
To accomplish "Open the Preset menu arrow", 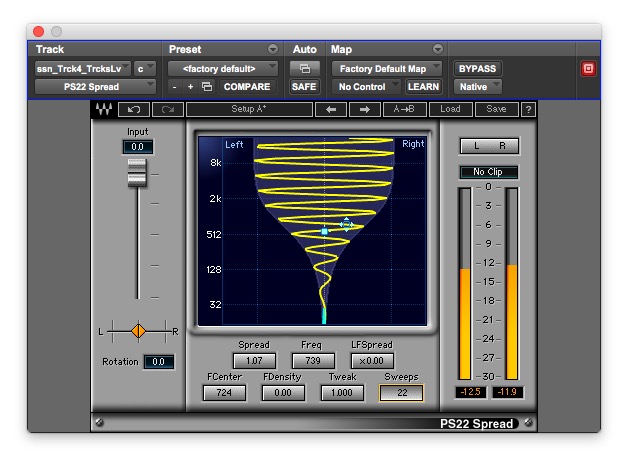I will tap(273, 49).
